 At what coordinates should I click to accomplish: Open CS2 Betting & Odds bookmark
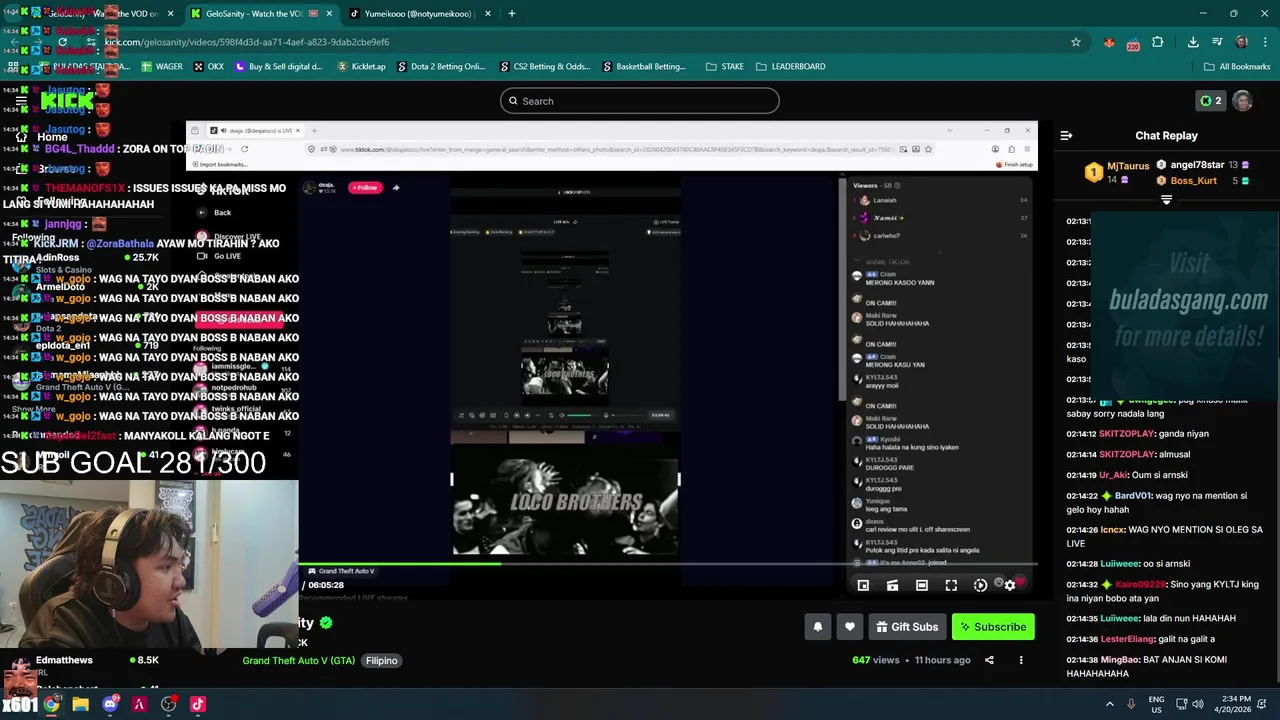(544, 67)
